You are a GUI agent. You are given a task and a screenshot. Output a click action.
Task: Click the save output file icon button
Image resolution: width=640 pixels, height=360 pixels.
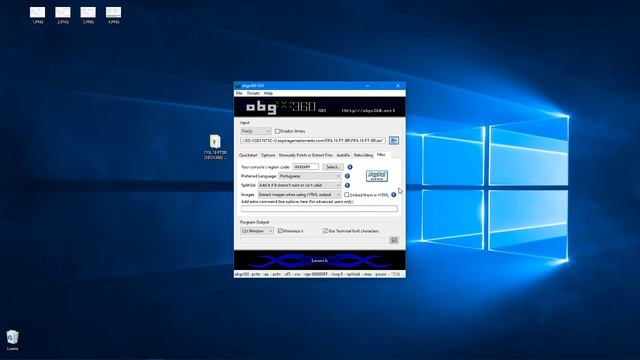tap(393, 240)
